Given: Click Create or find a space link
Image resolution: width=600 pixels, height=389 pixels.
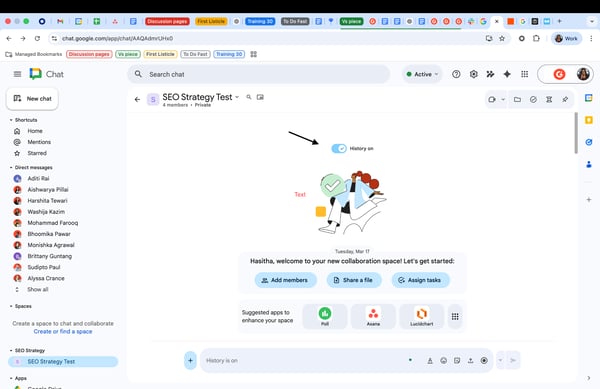Looking at the screenshot, I should (x=63, y=332).
